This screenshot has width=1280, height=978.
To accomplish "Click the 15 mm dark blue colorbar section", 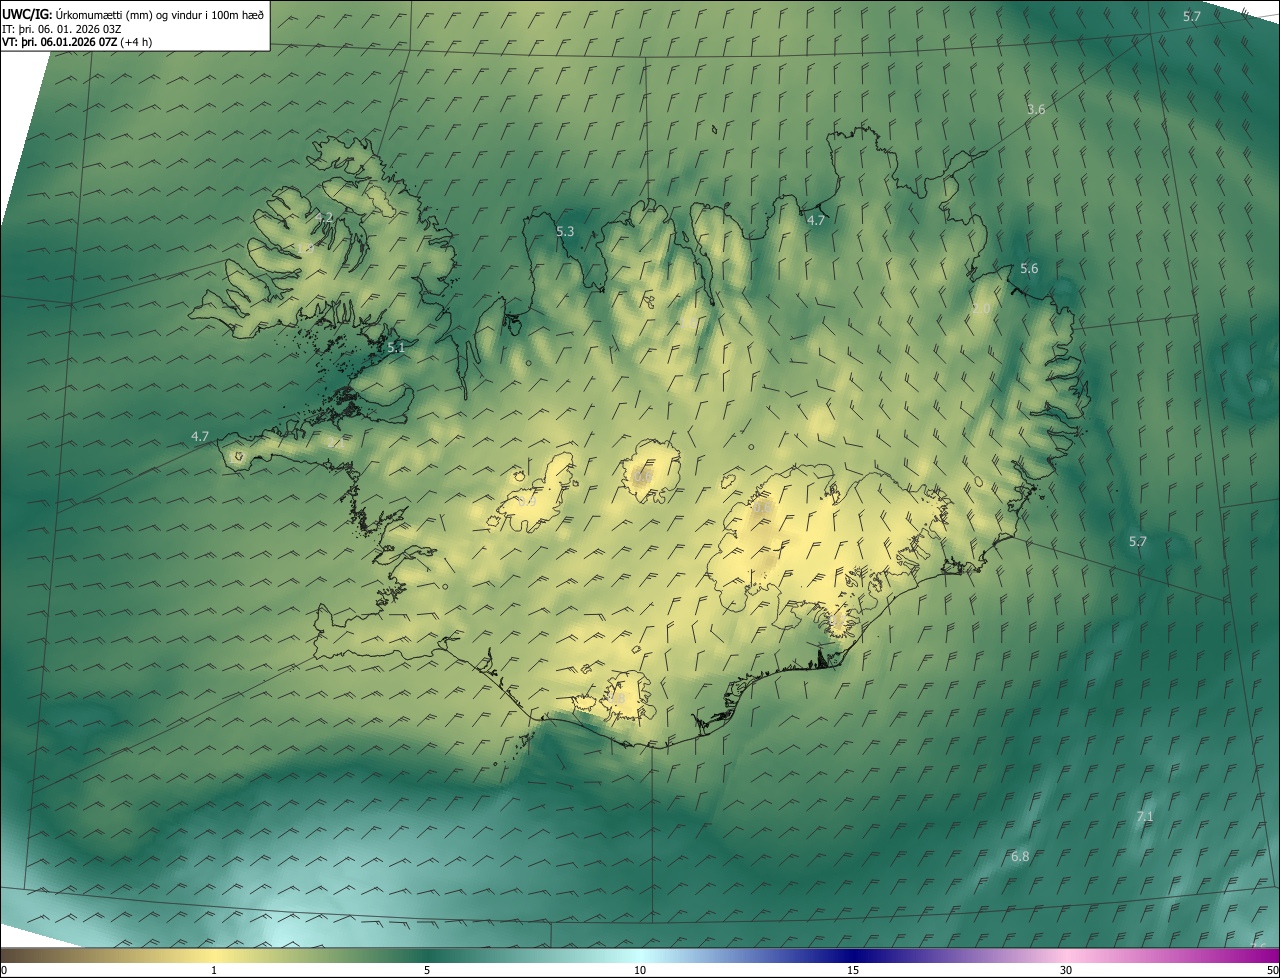I will [x=853, y=955].
